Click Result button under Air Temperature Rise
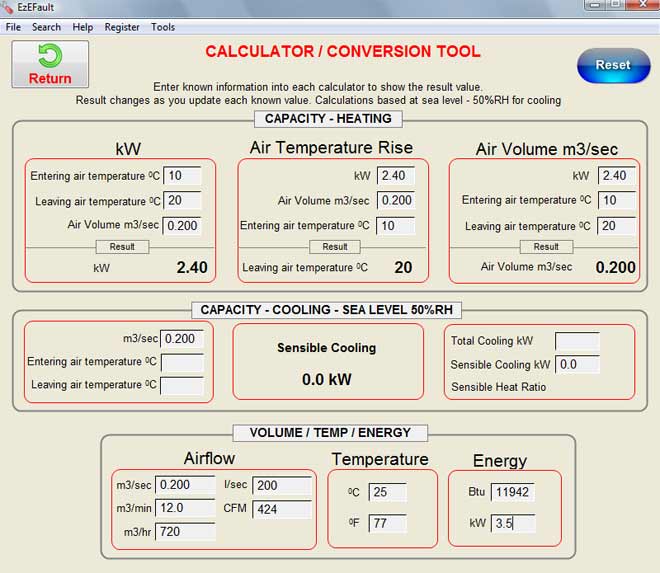660x573 pixels. click(x=335, y=246)
